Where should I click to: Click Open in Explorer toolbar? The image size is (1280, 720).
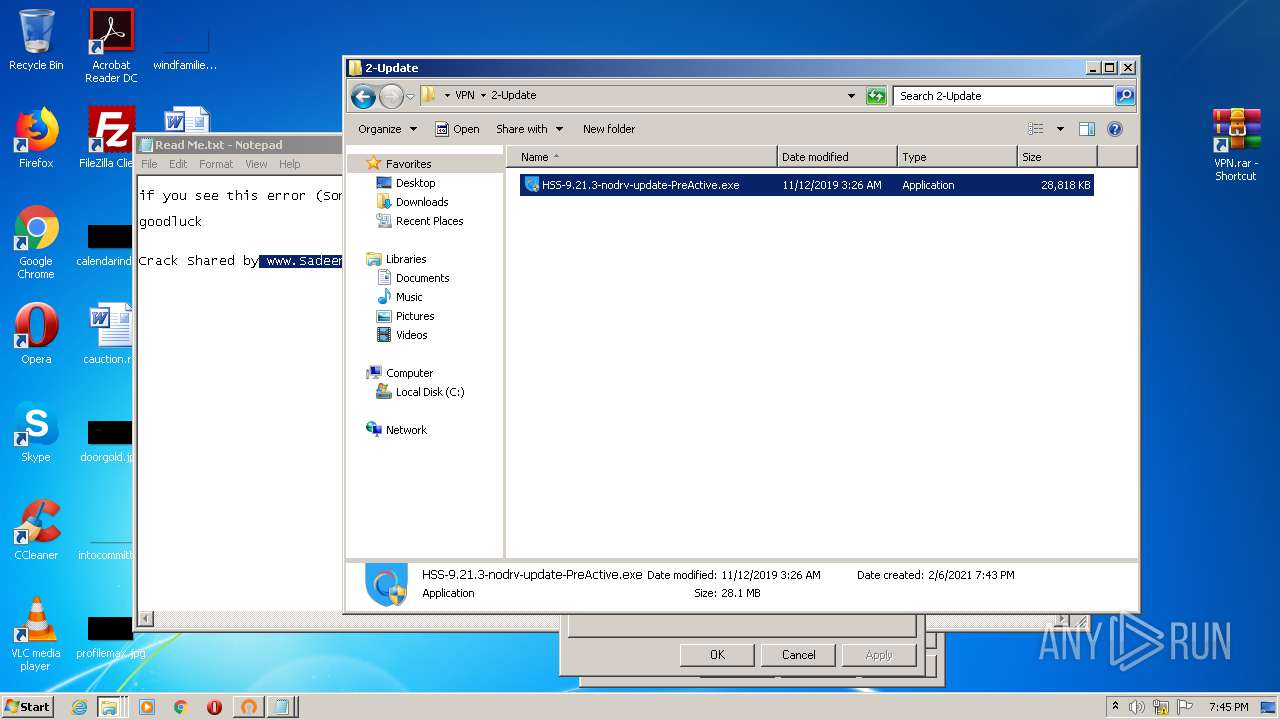point(458,129)
